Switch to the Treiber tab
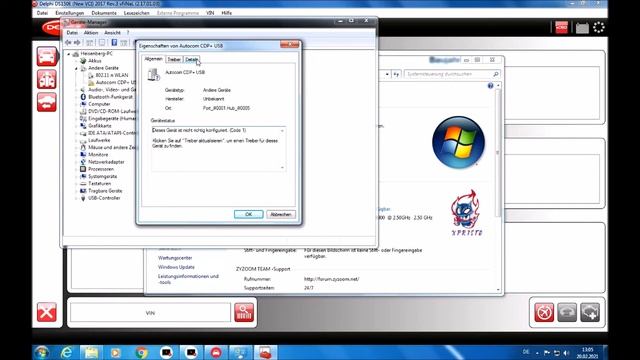 174,60
